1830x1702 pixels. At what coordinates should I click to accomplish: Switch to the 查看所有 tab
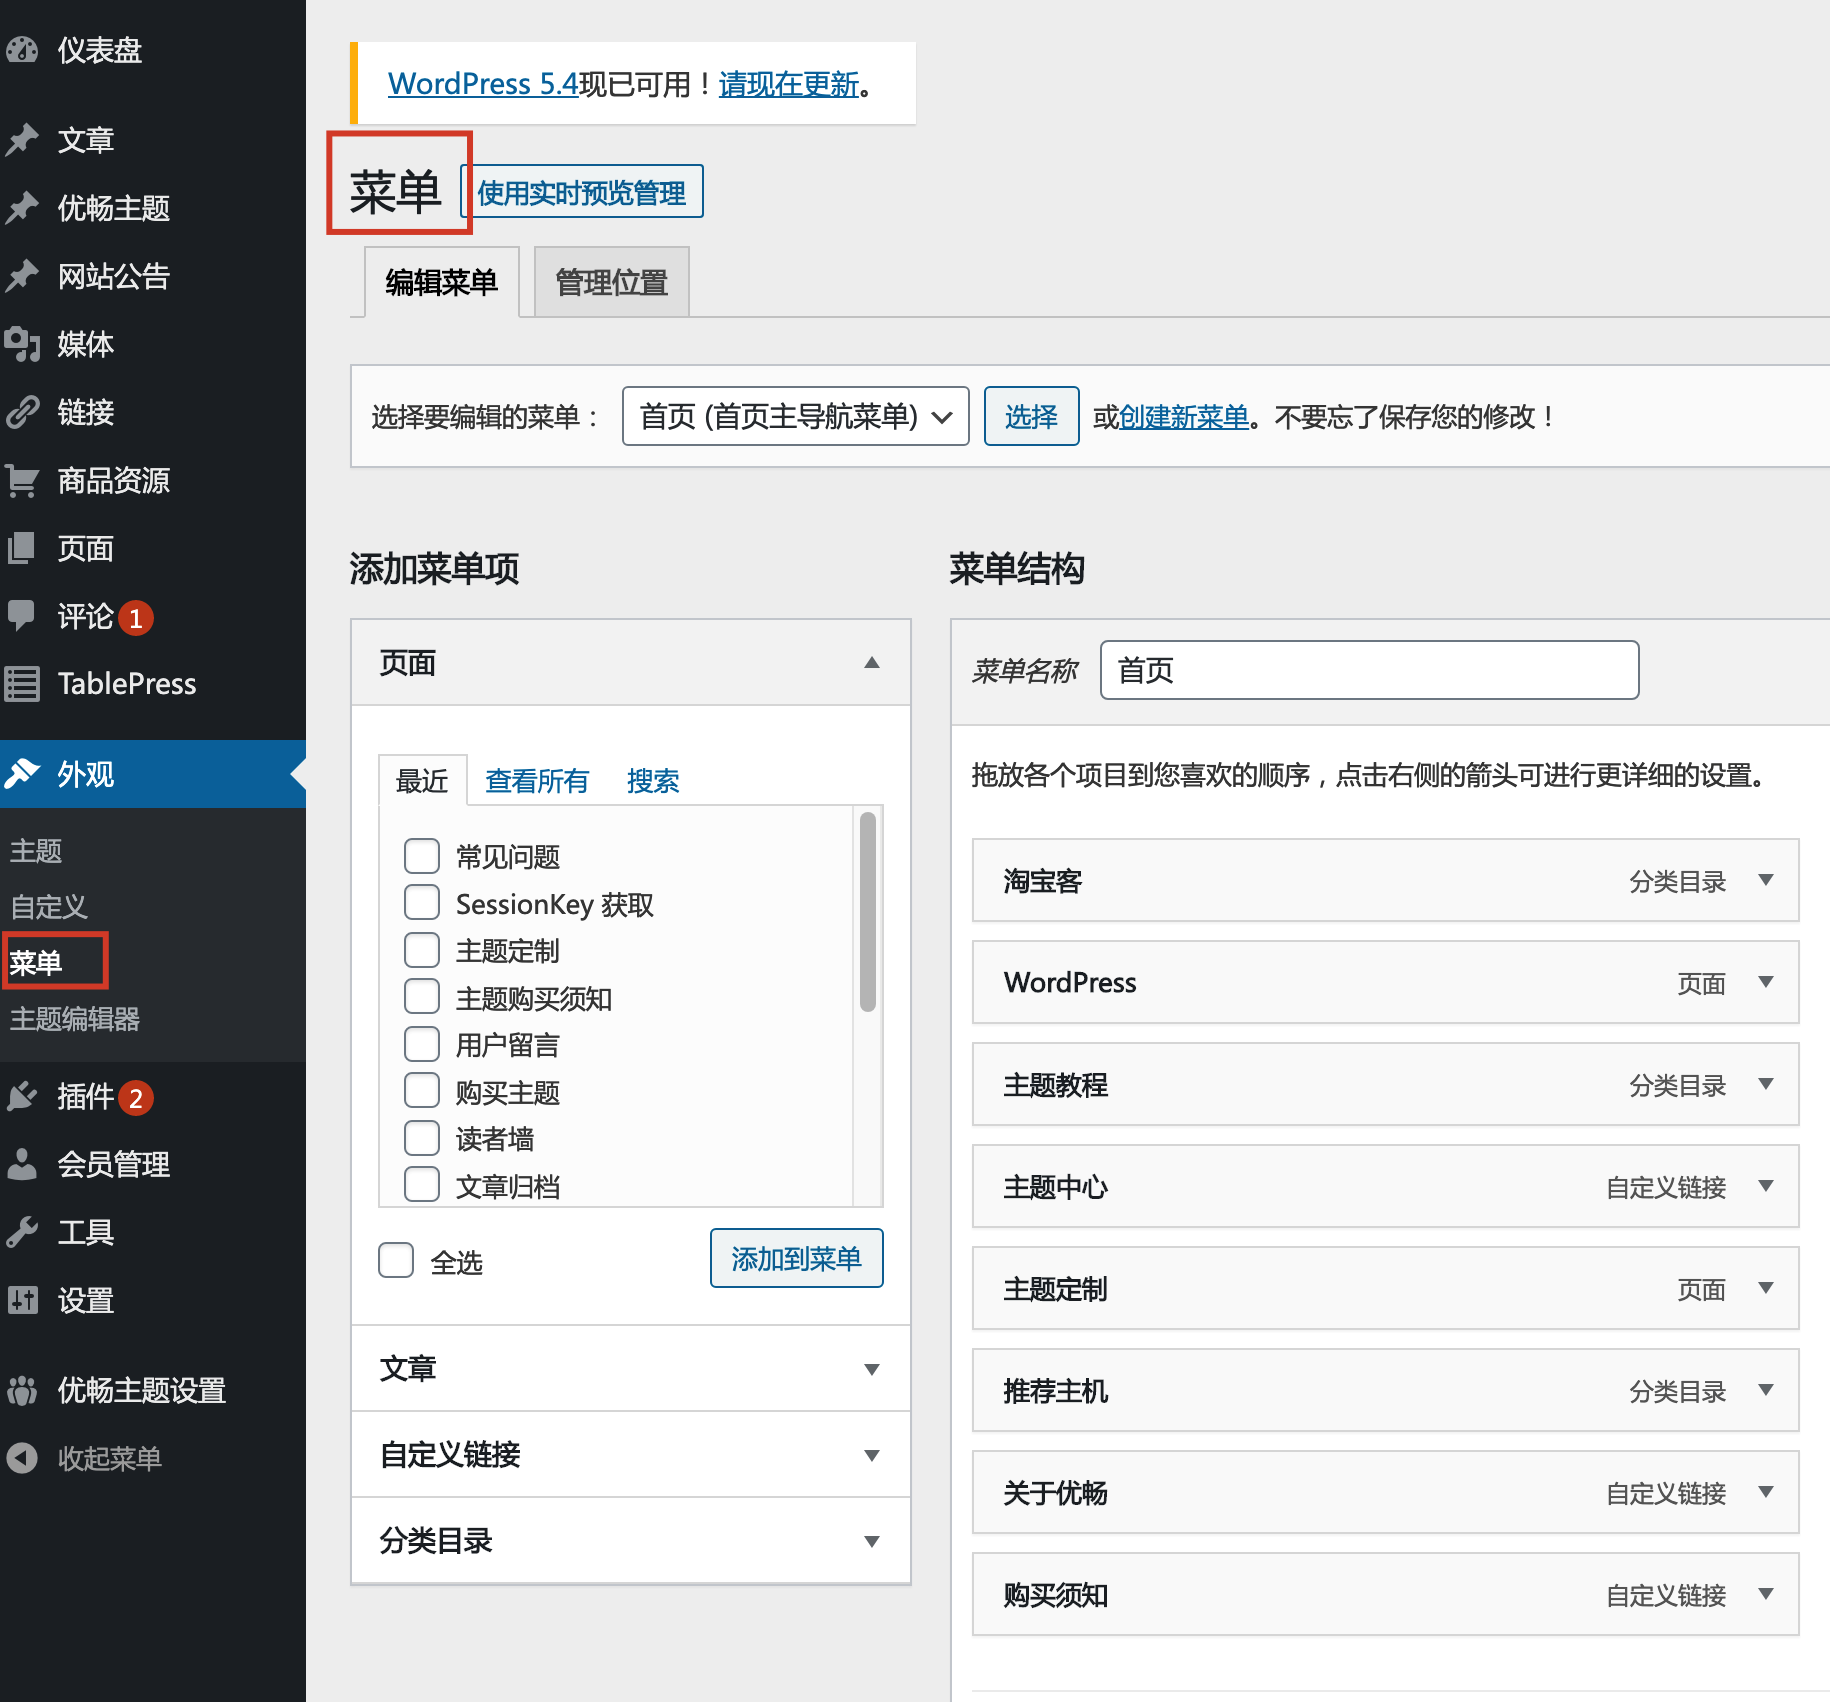(x=536, y=781)
